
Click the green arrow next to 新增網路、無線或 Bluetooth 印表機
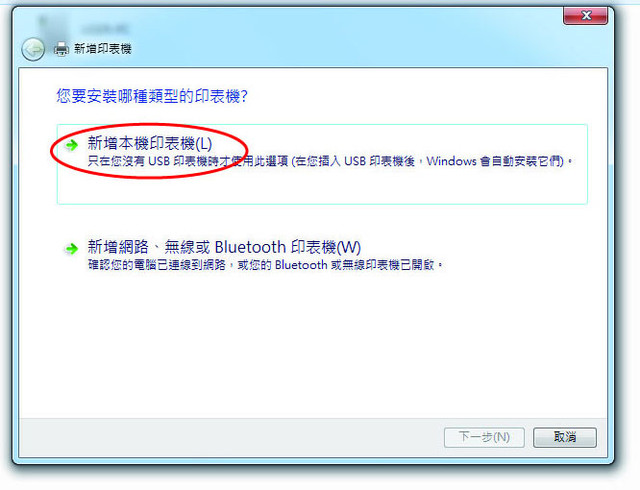pos(71,248)
